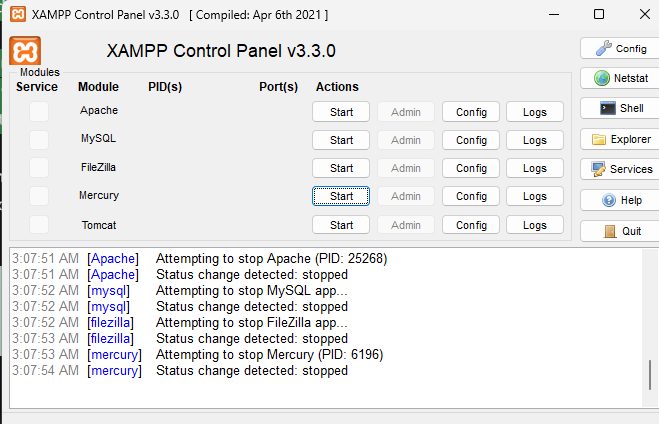Click log line 'Attempting to stop Mercury (PID: 6196)'

point(269,354)
